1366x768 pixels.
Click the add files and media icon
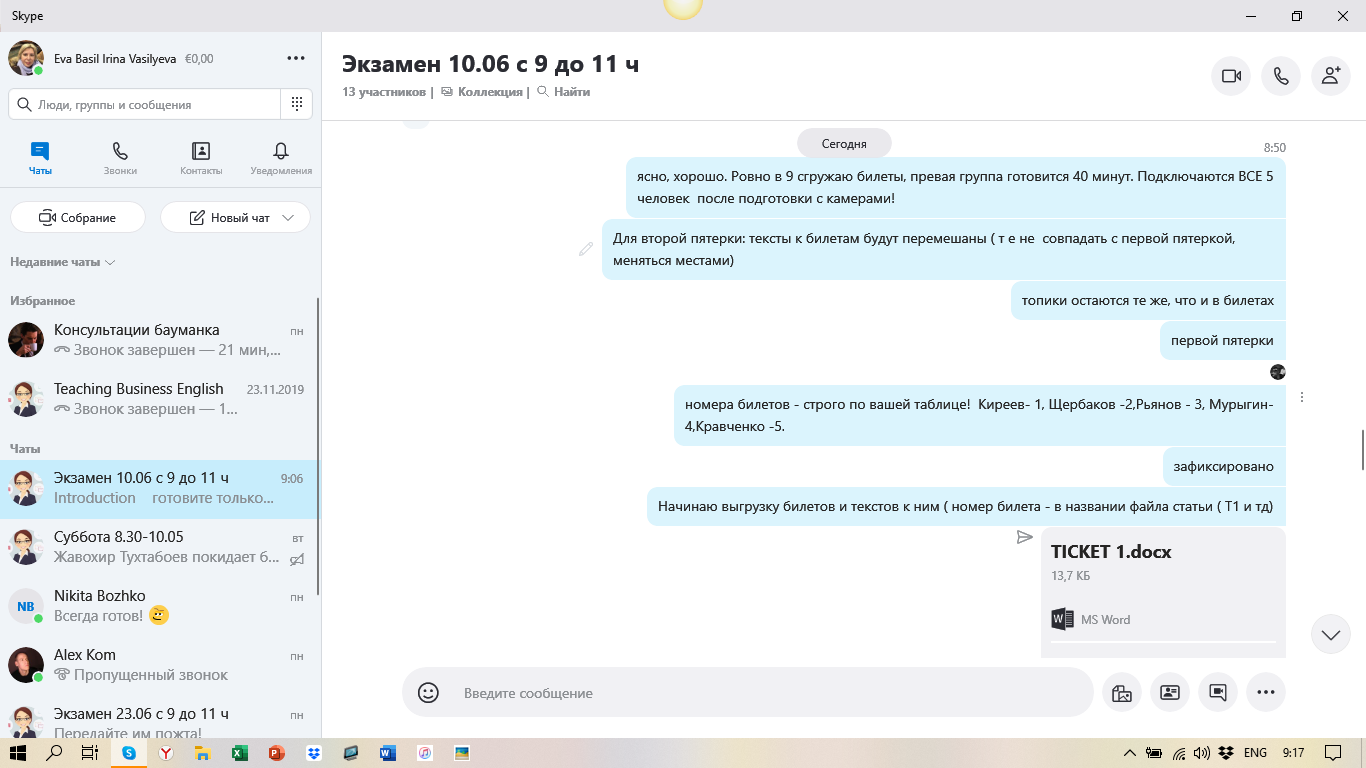pyautogui.click(x=1121, y=692)
